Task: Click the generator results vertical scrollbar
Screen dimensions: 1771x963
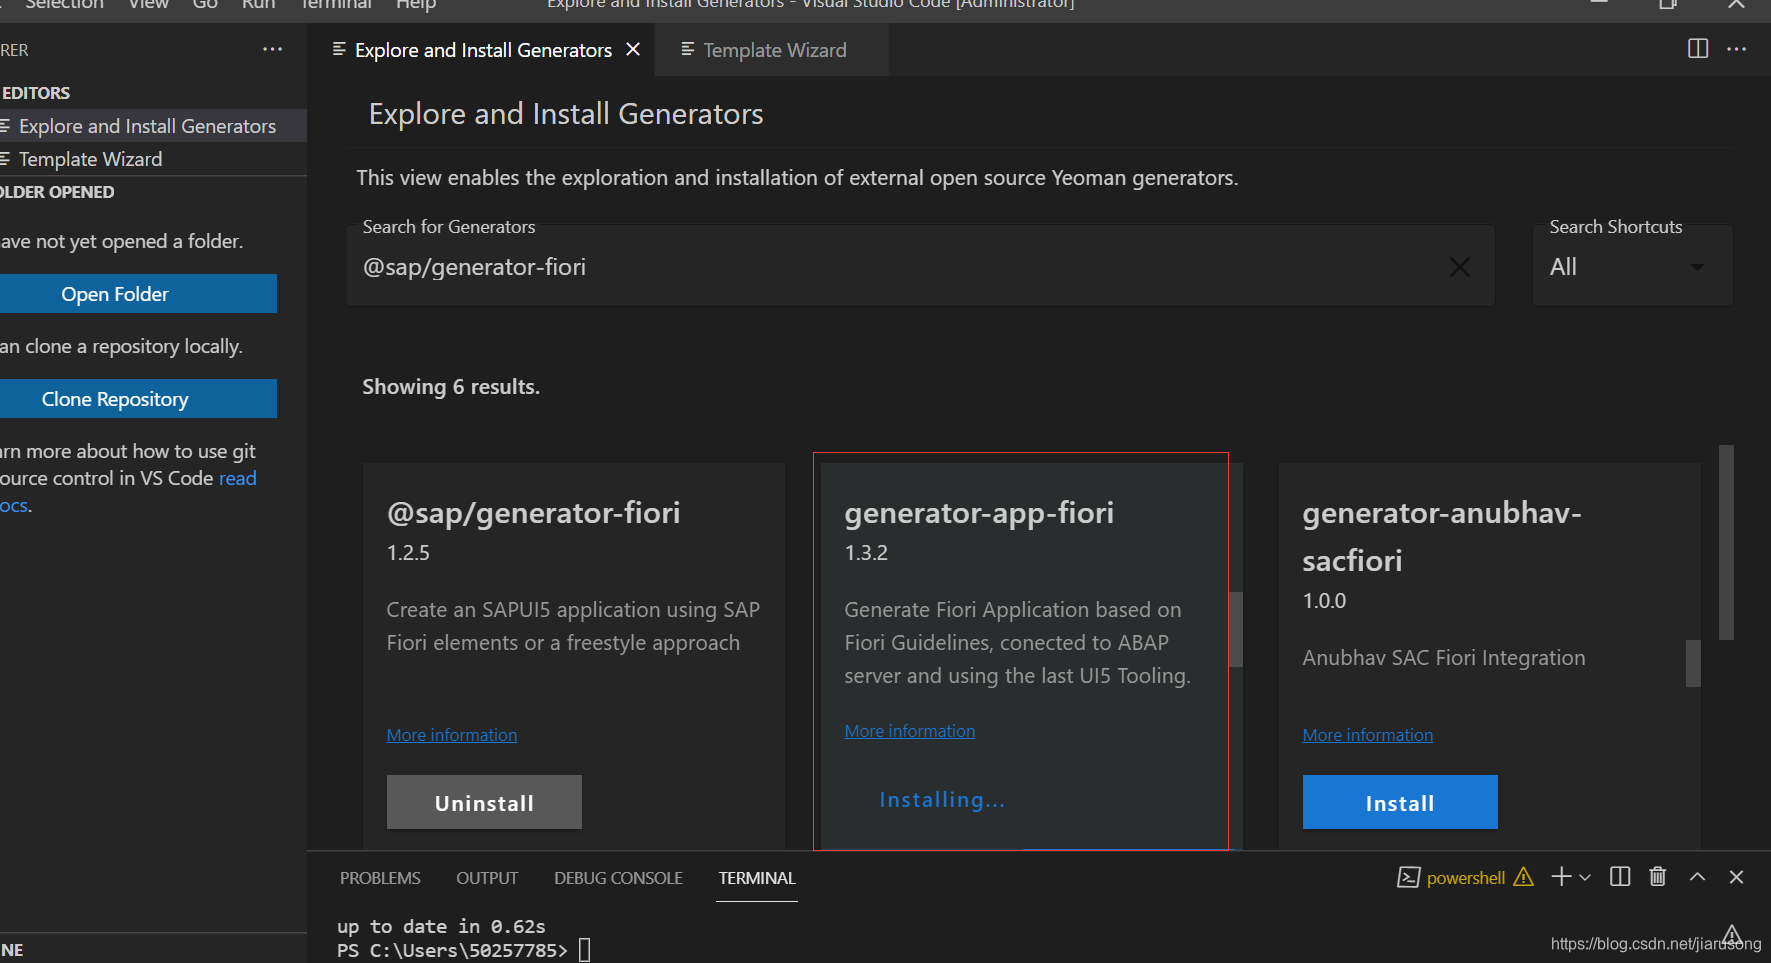Action: click(1726, 543)
